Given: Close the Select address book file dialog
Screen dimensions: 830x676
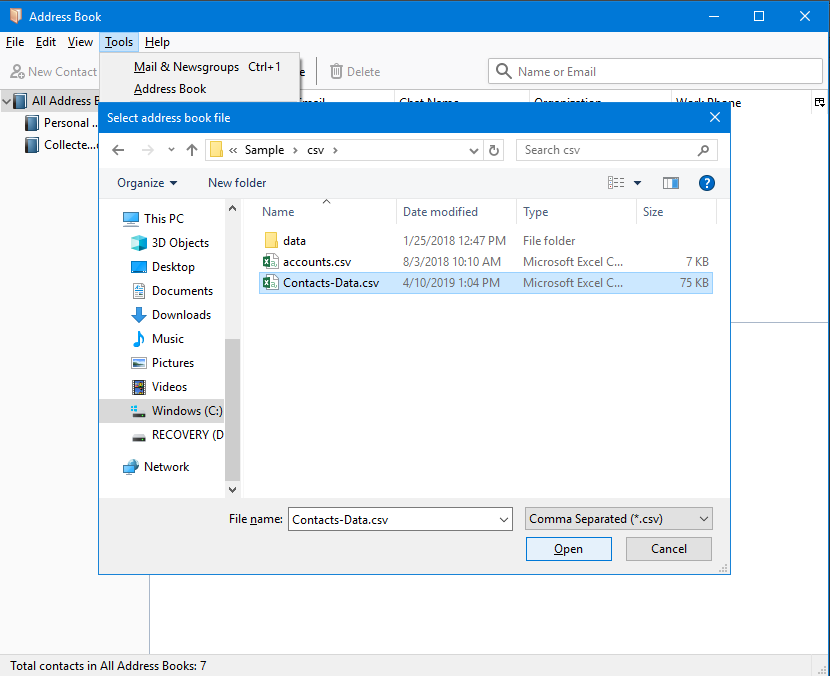Looking at the screenshot, I should pyautogui.click(x=715, y=118).
